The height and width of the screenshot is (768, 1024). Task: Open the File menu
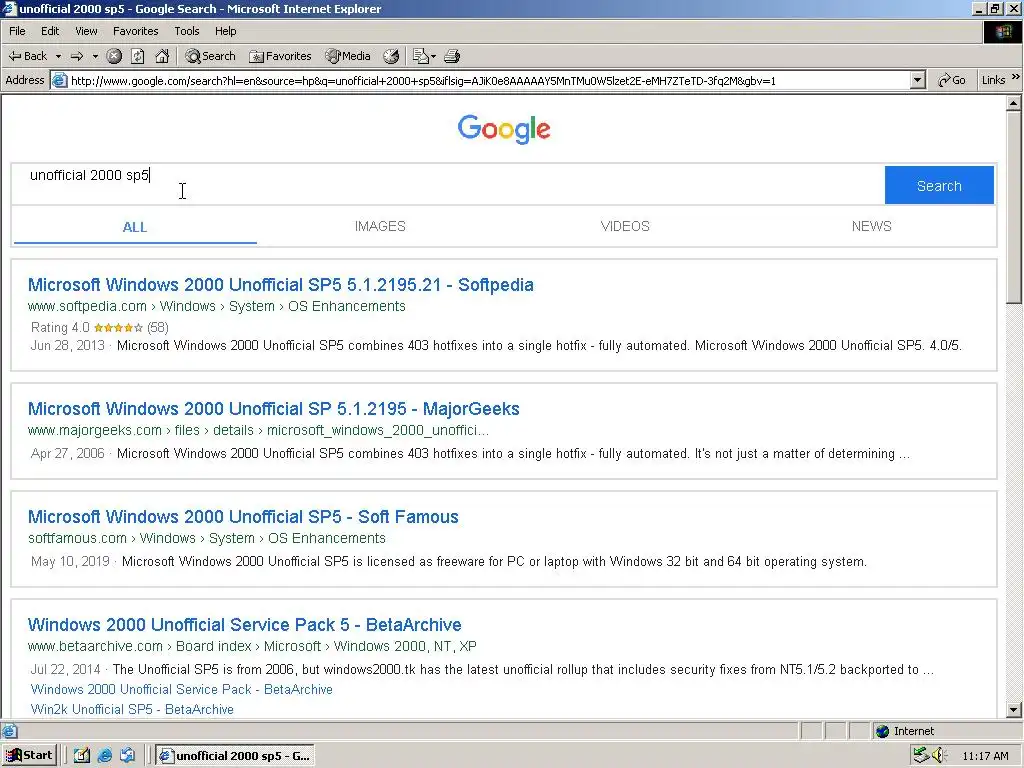pos(17,31)
